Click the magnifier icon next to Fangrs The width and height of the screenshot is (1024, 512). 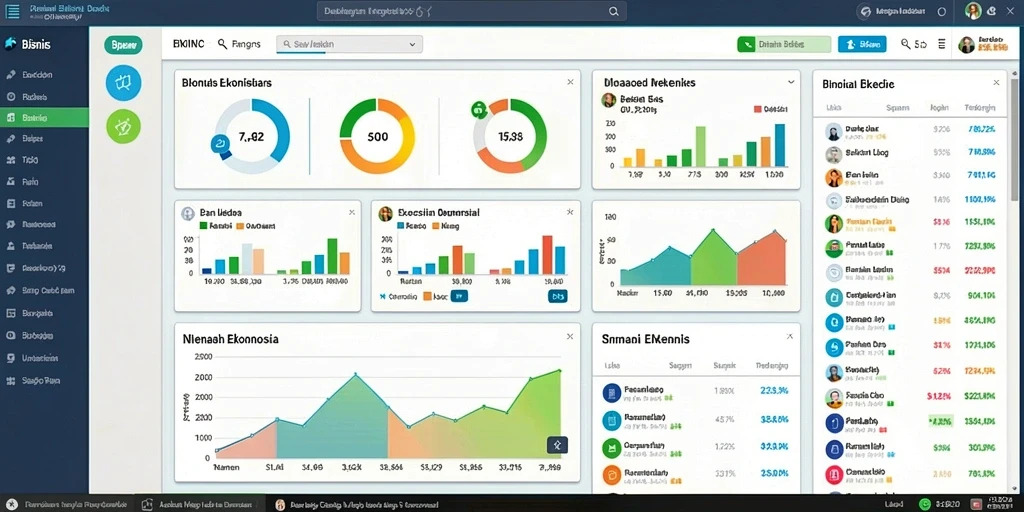click(x=222, y=44)
